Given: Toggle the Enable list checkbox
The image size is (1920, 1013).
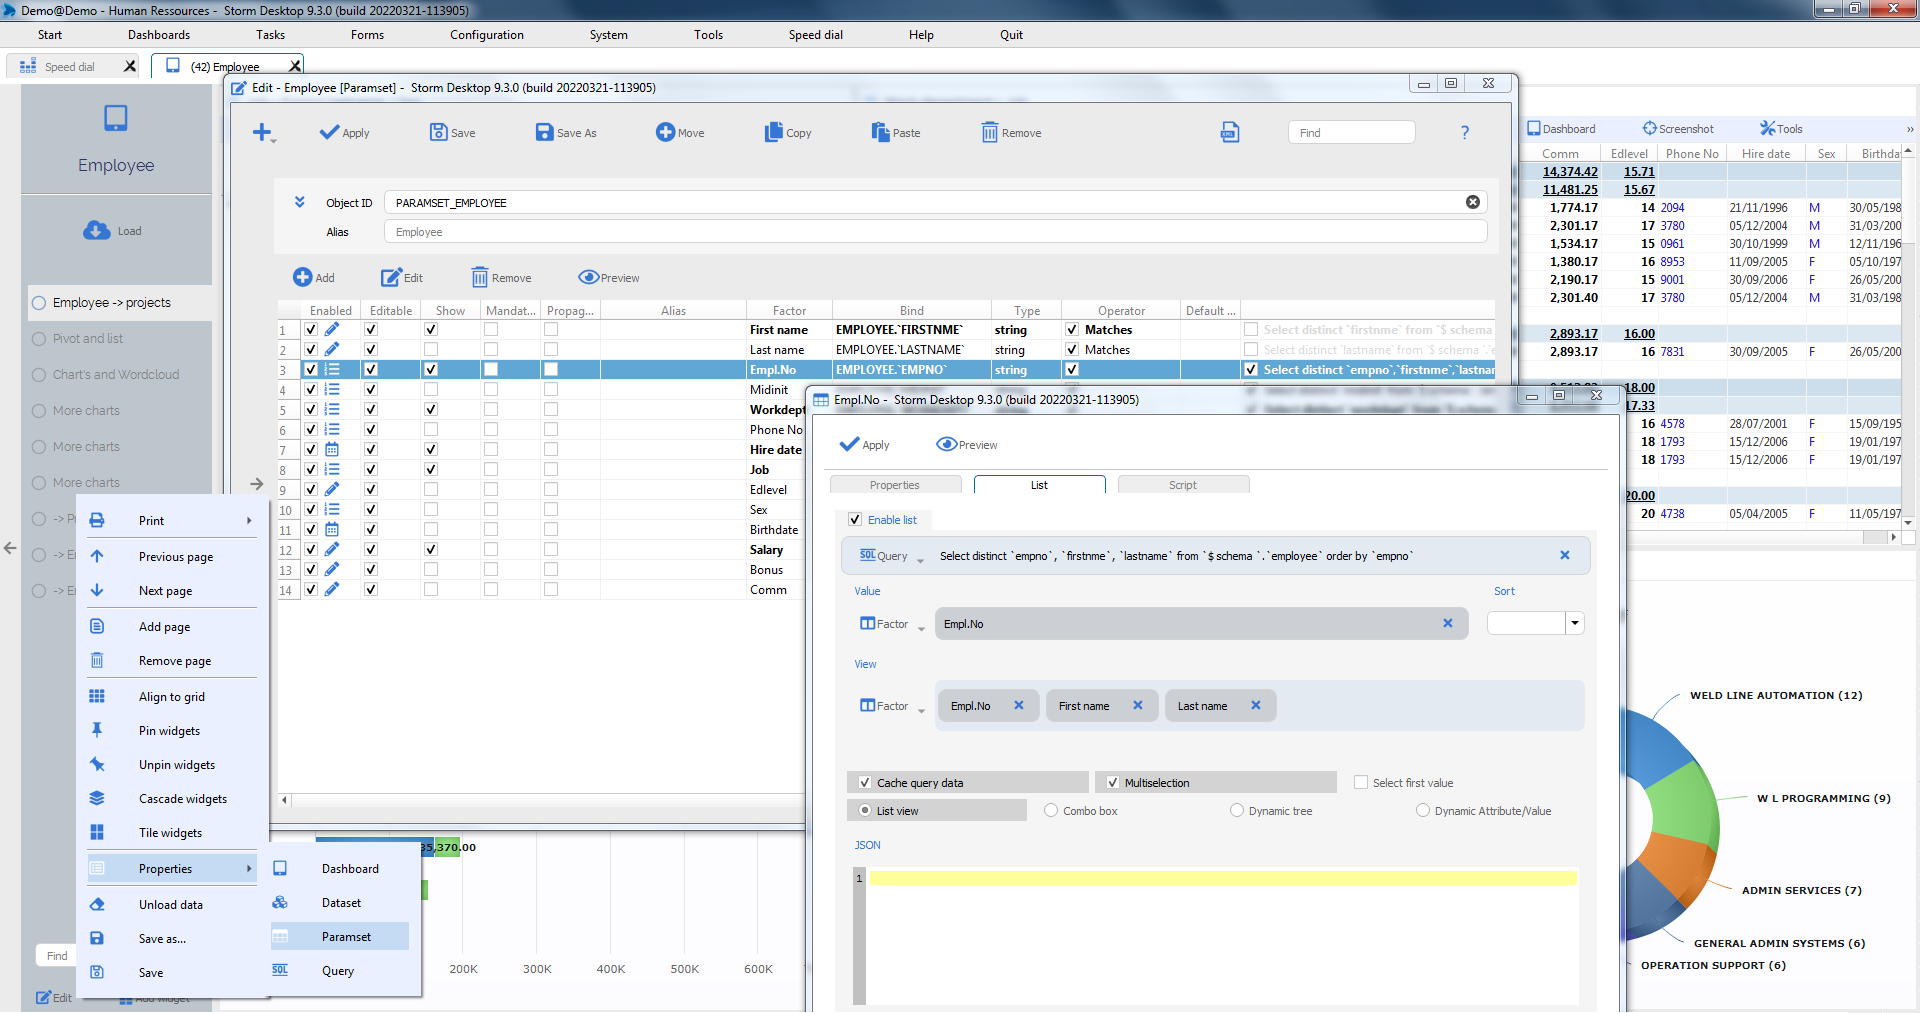Looking at the screenshot, I should coord(855,519).
